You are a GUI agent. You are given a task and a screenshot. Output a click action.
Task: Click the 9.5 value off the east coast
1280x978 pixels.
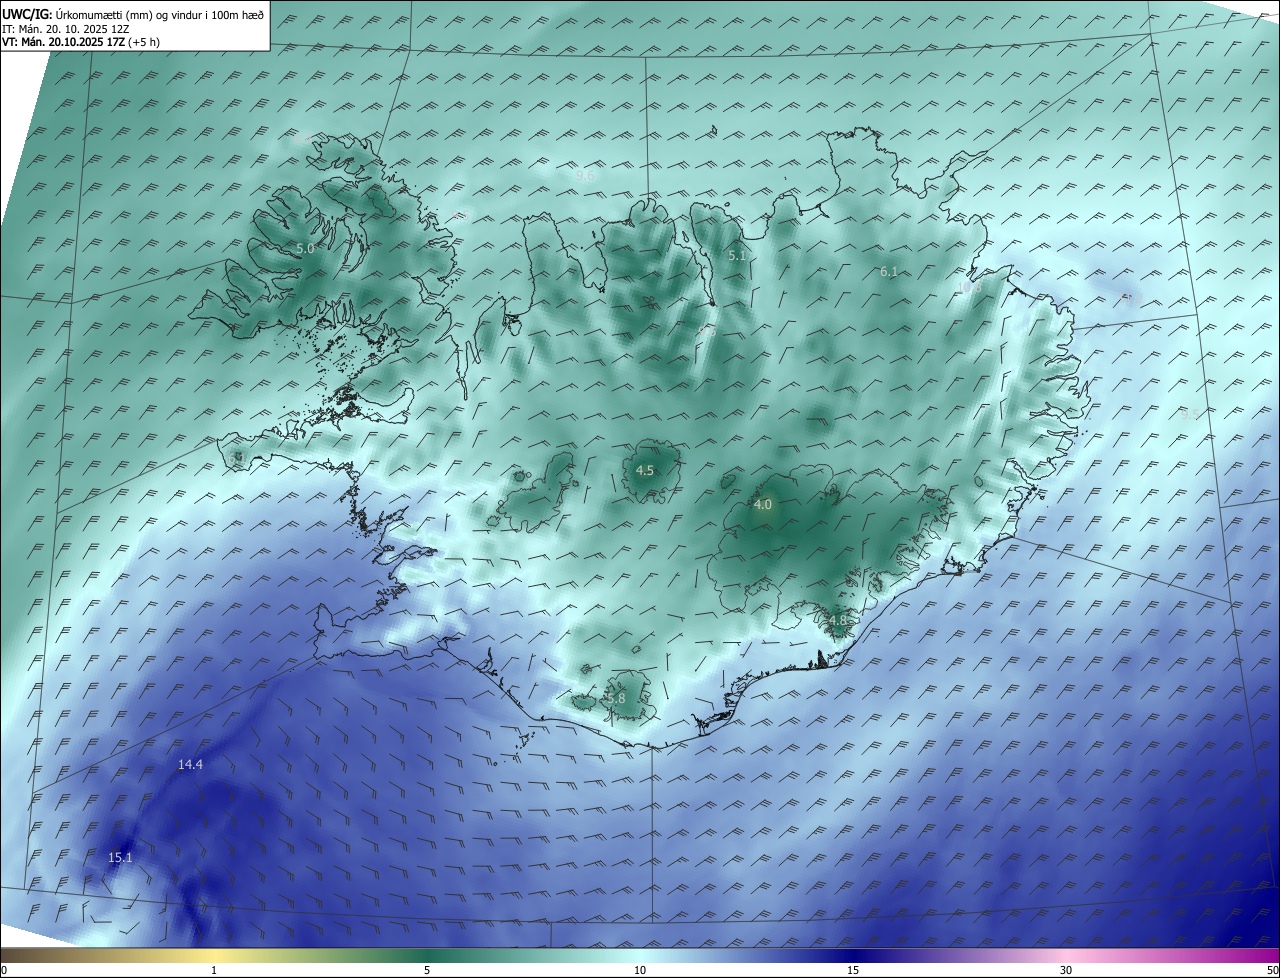1189,413
